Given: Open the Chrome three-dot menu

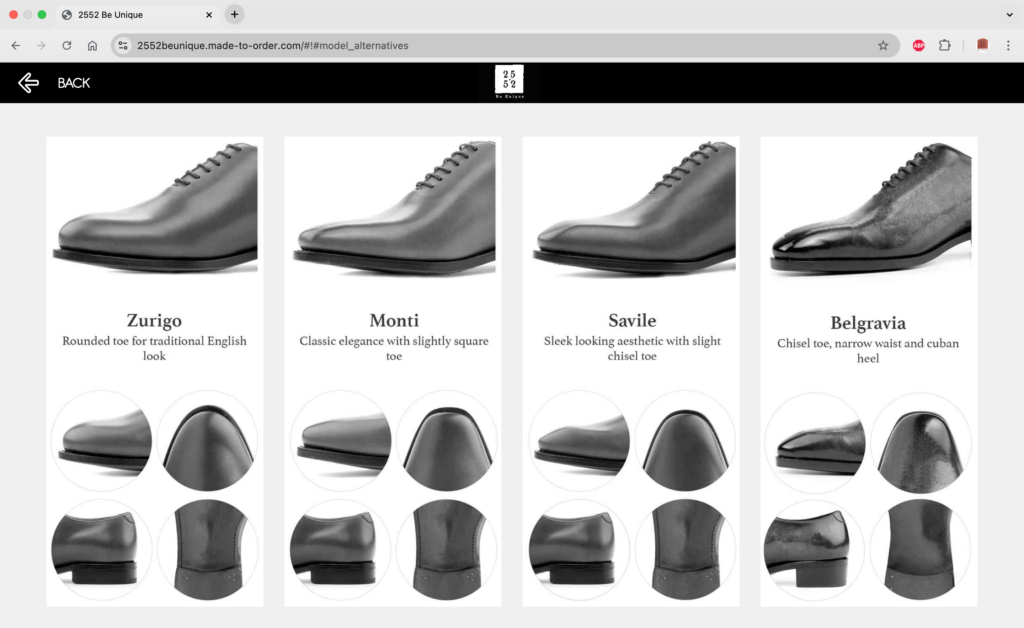Looking at the screenshot, I should (x=1007, y=45).
